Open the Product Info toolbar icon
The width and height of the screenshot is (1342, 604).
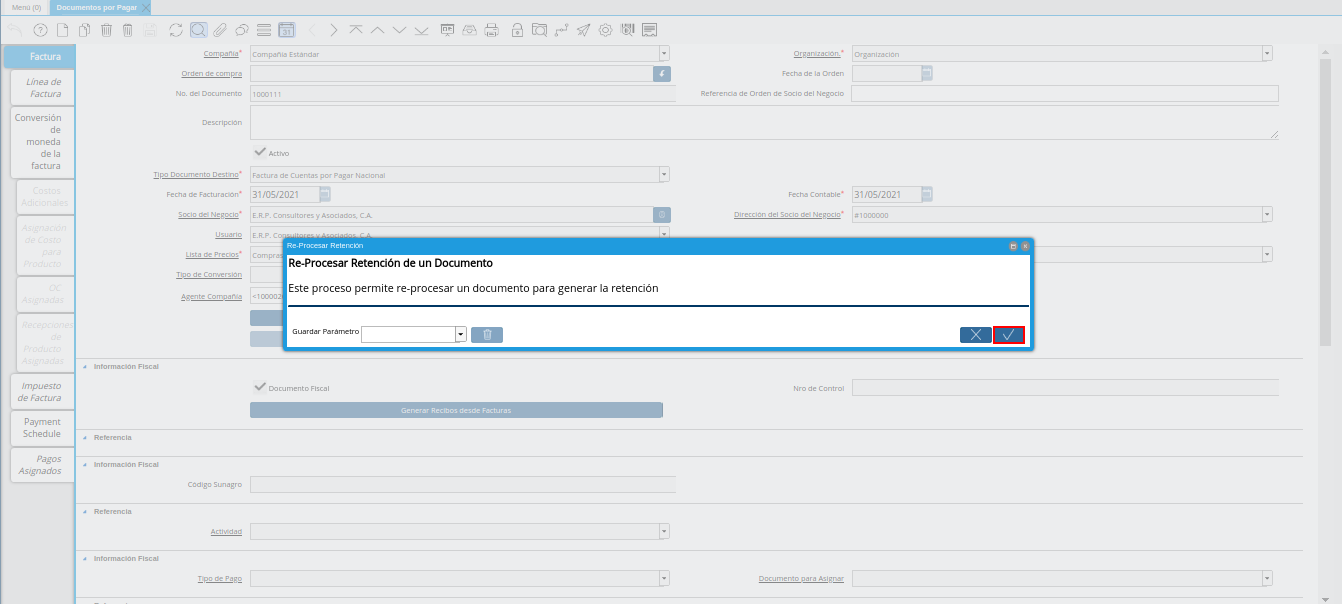pyautogui.click(x=627, y=30)
